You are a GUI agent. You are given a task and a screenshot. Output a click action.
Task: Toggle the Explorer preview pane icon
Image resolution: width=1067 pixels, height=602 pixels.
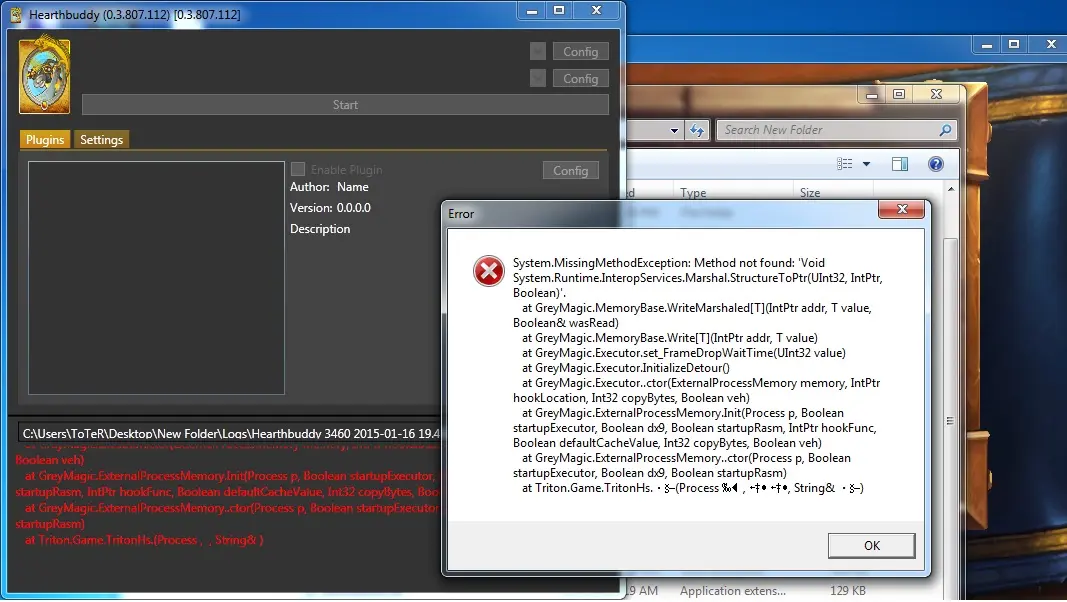click(900, 164)
